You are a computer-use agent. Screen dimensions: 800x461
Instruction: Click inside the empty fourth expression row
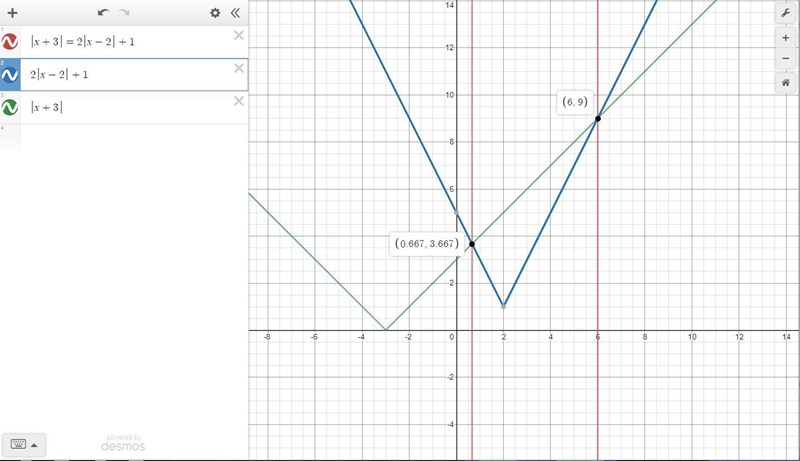(x=130, y=138)
